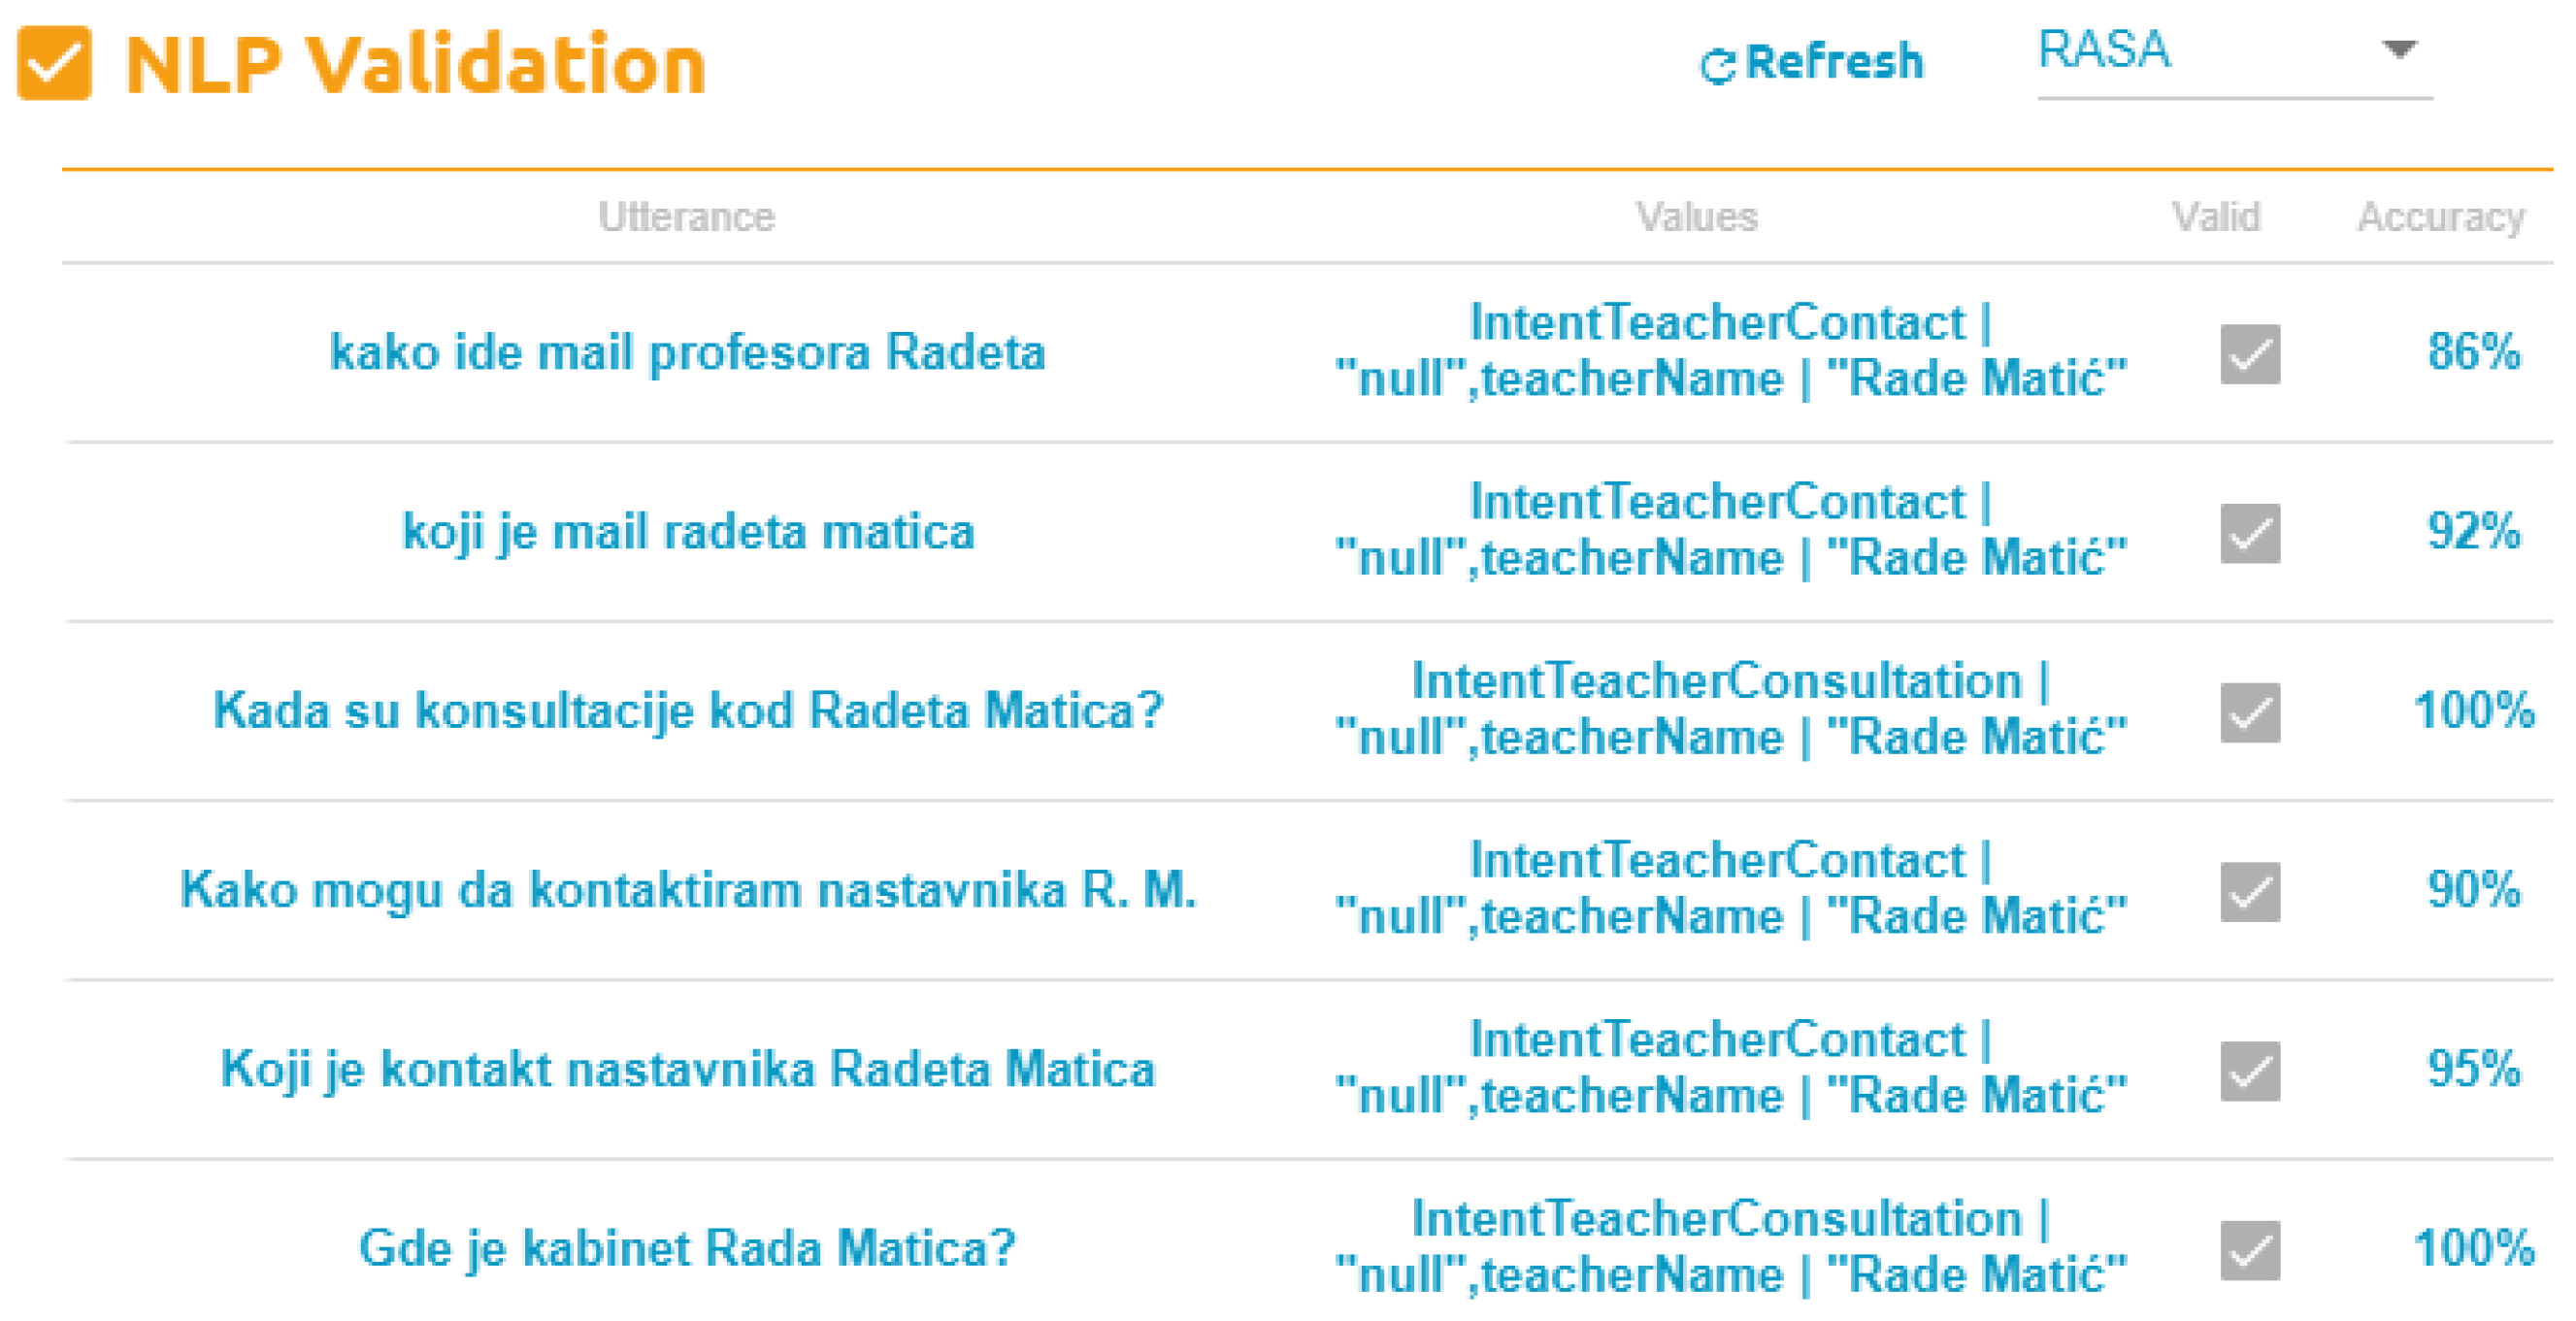This screenshot has height=1321, width=2576.
Task: Toggle valid checkbox for 'koji je mail radeta matica'
Action: (x=2249, y=533)
